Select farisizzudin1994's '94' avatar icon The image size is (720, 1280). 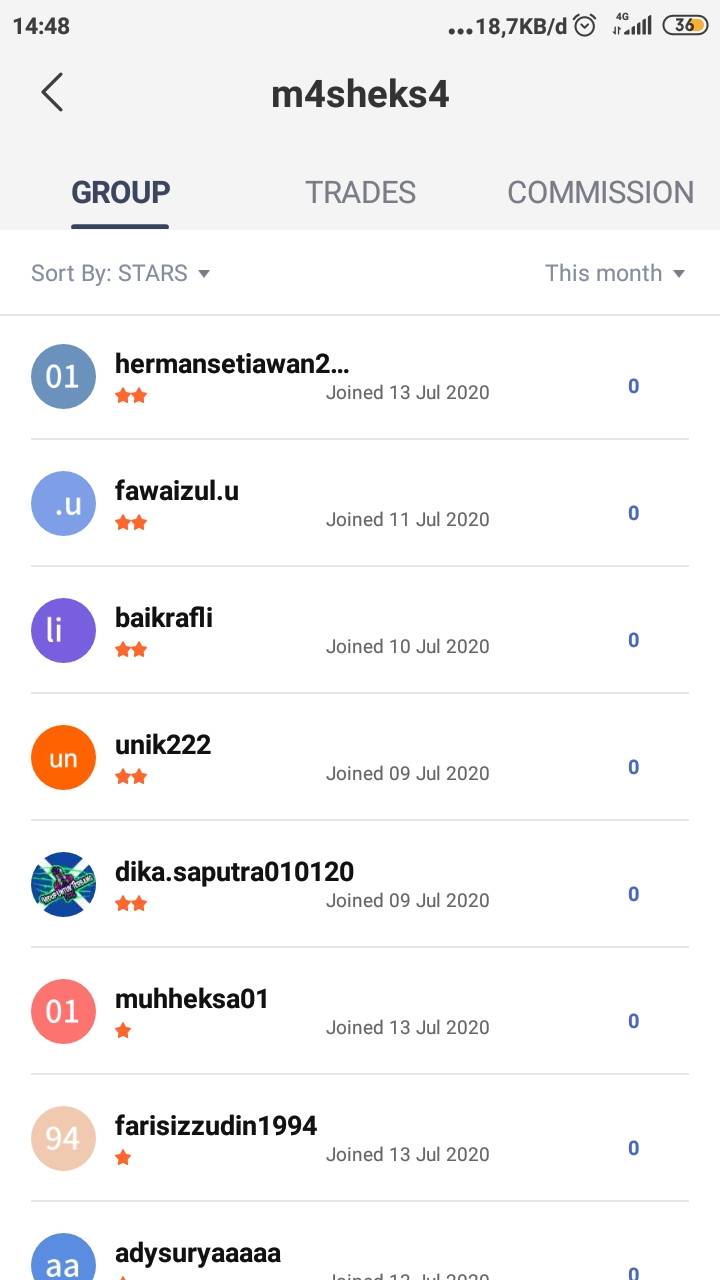(63, 1139)
